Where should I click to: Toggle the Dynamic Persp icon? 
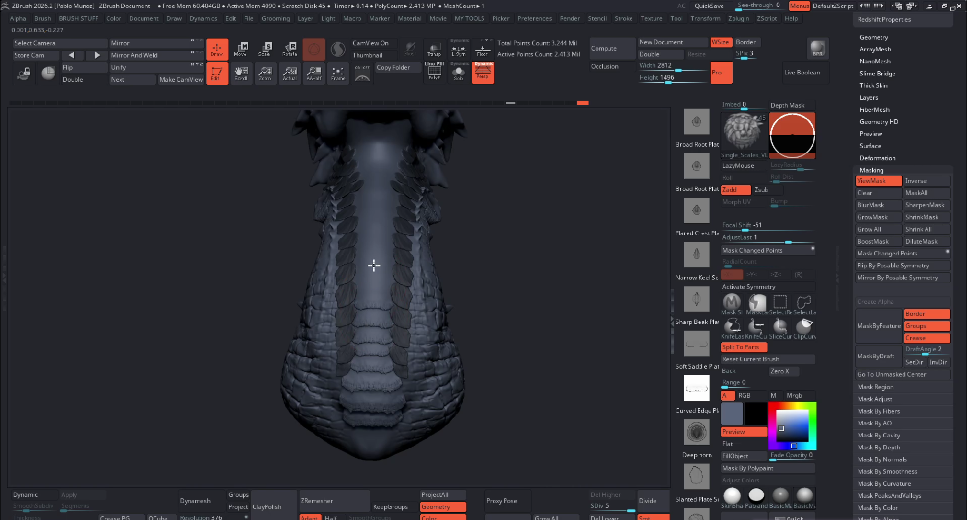tap(483, 72)
